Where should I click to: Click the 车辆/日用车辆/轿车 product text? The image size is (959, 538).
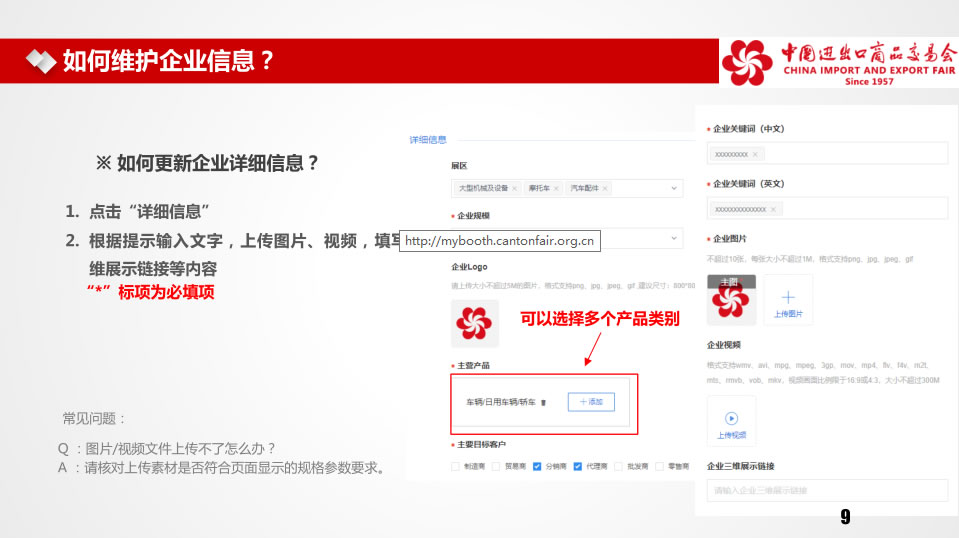click(501, 402)
